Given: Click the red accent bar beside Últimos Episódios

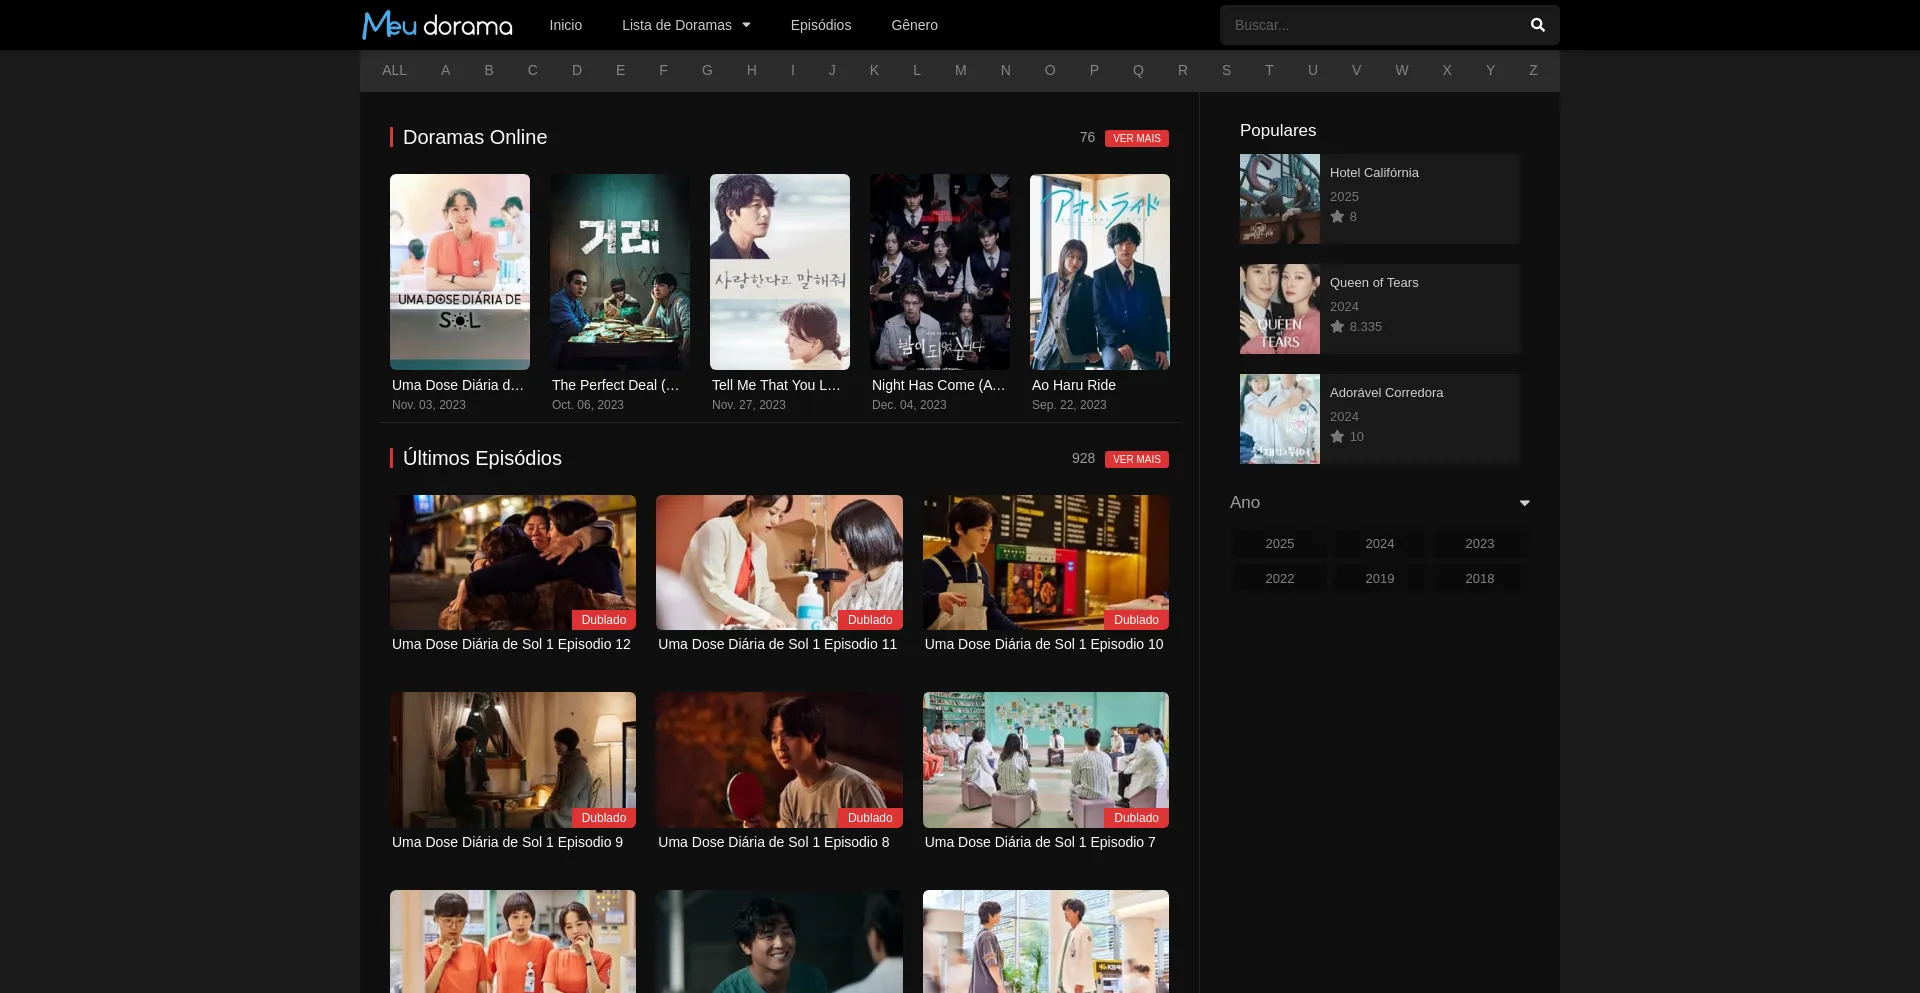Looking at the screenshot, I should click(392, 458).
